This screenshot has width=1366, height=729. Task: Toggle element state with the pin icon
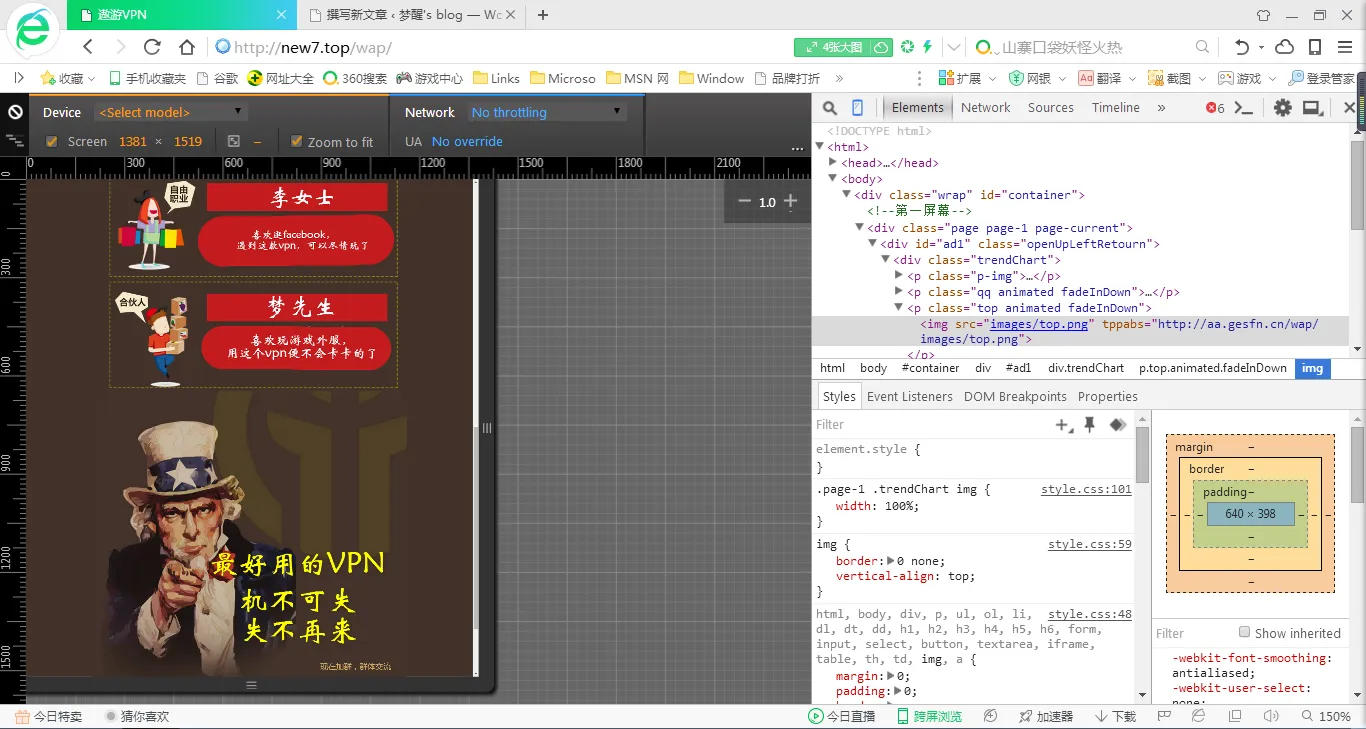click(x=1090, y=425)
